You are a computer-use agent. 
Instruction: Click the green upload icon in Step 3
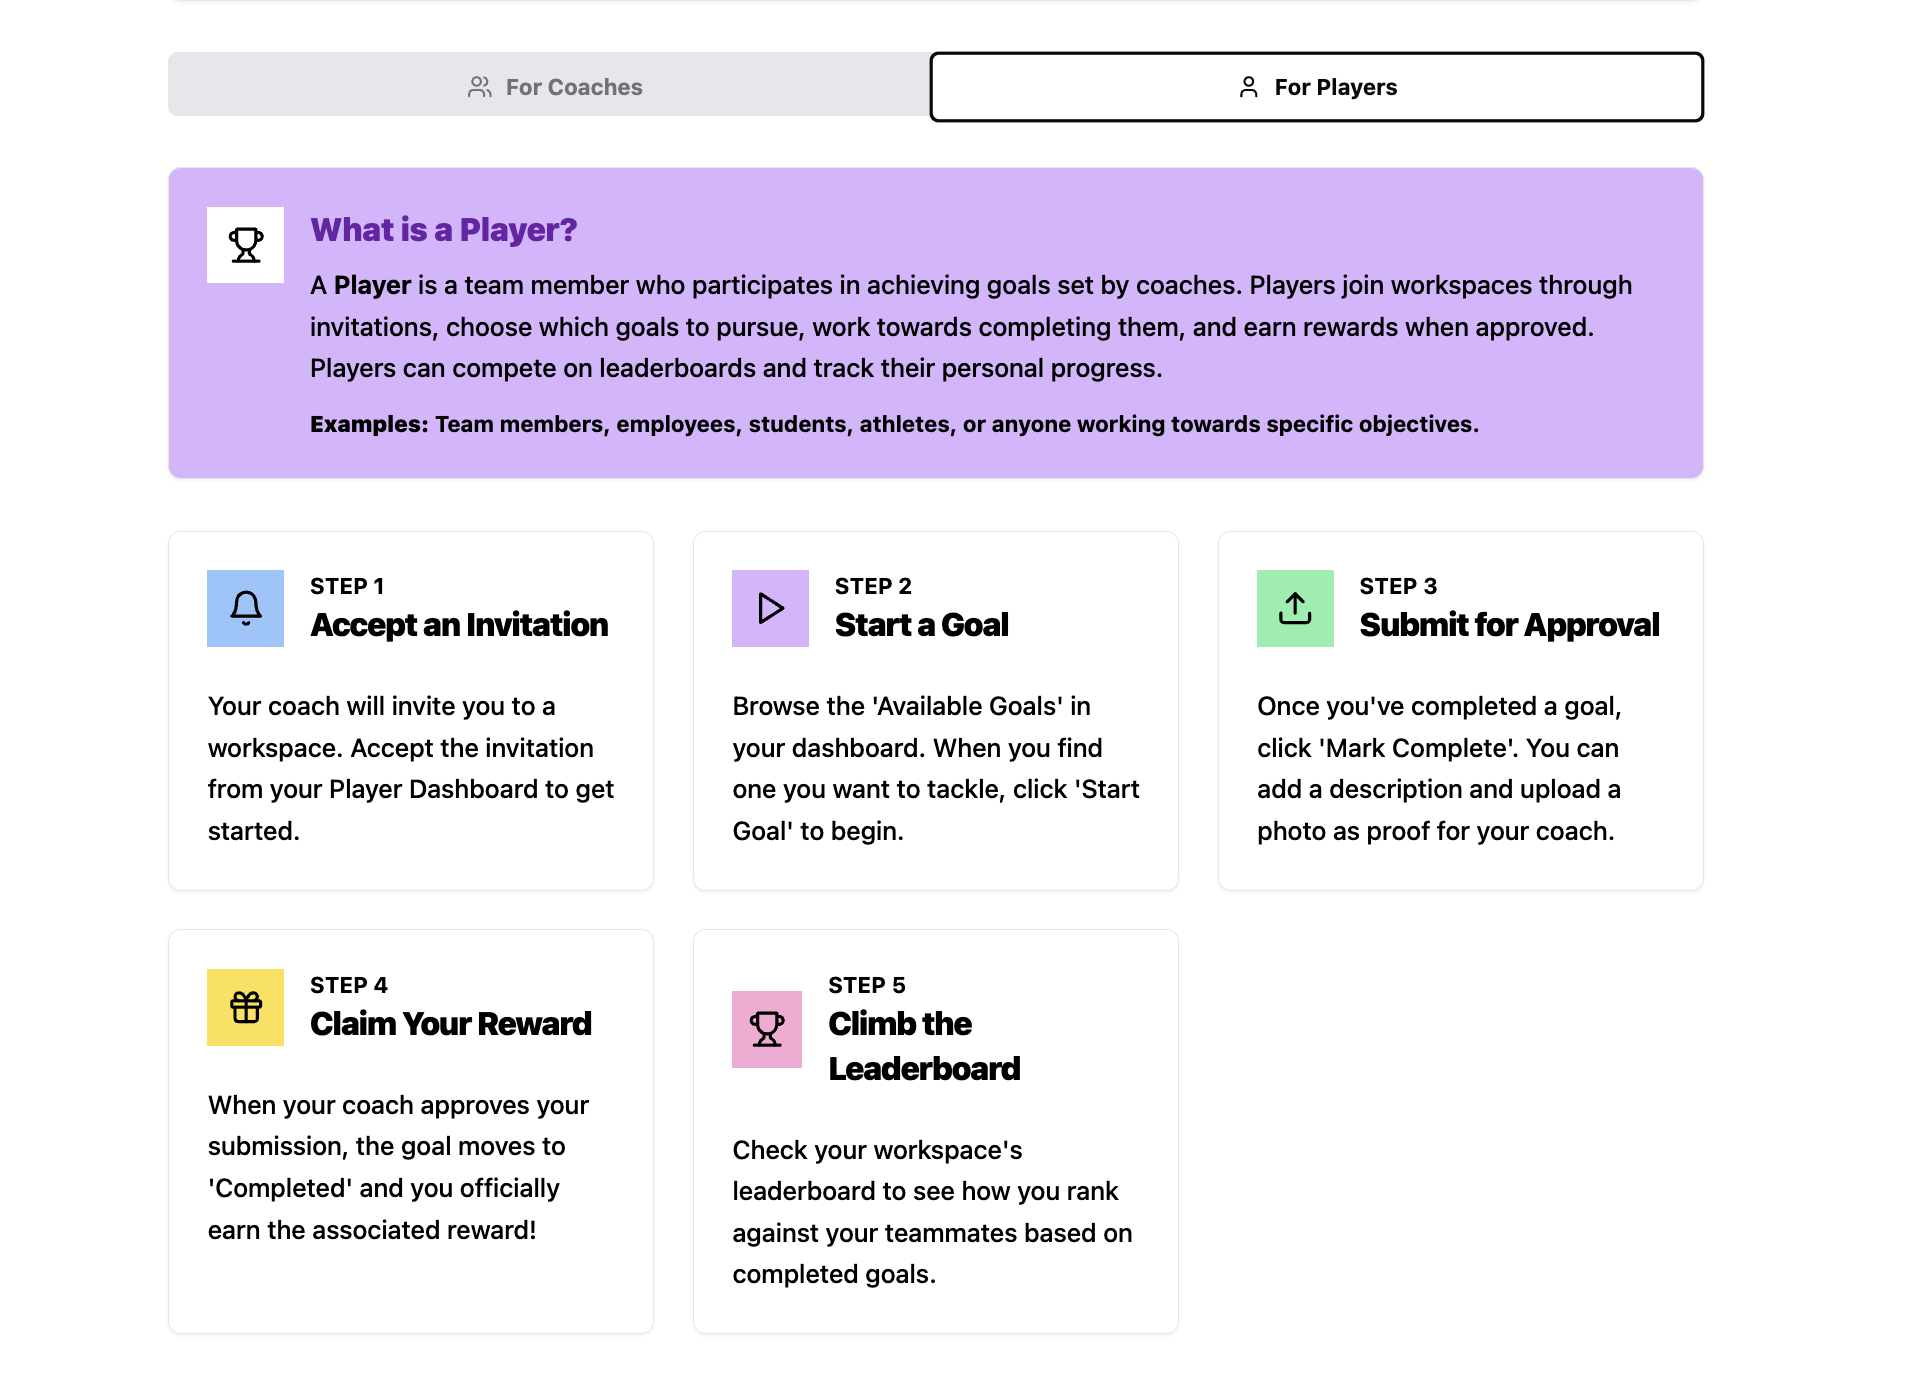(1294, 608)
